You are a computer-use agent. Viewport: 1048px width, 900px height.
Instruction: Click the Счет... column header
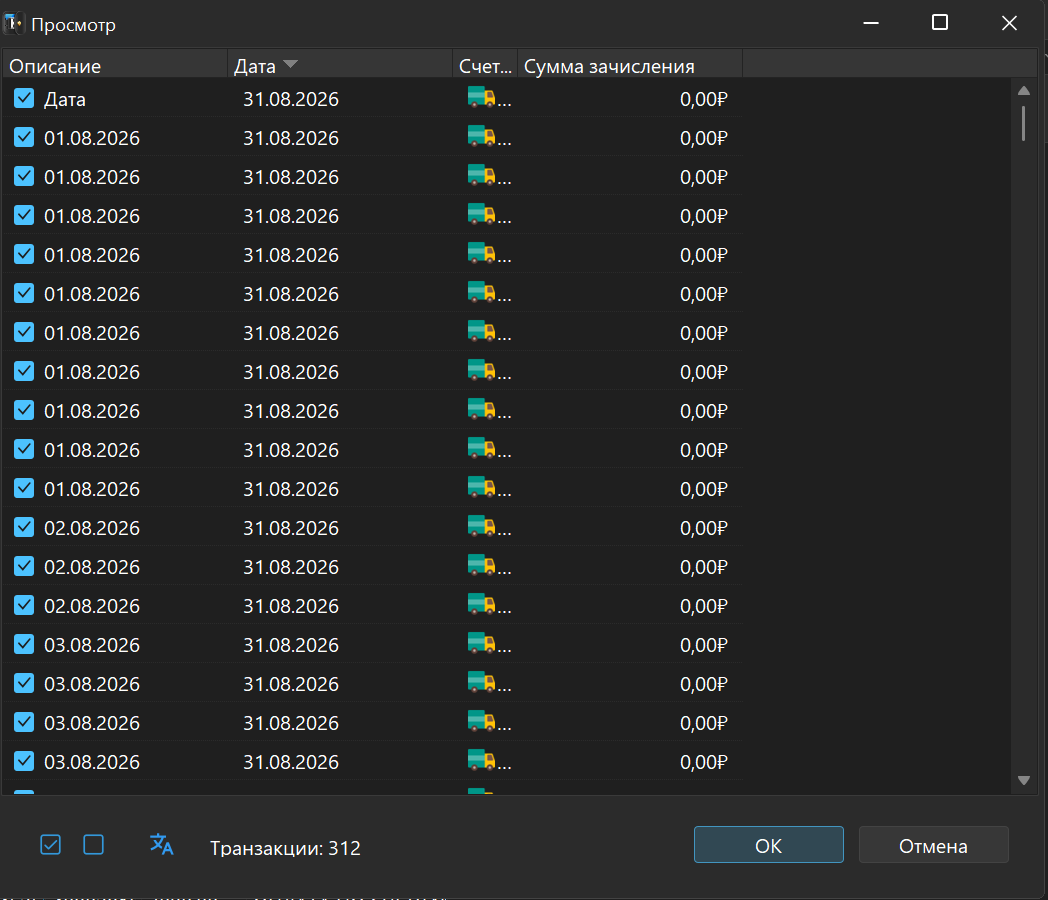coord(485,66)
